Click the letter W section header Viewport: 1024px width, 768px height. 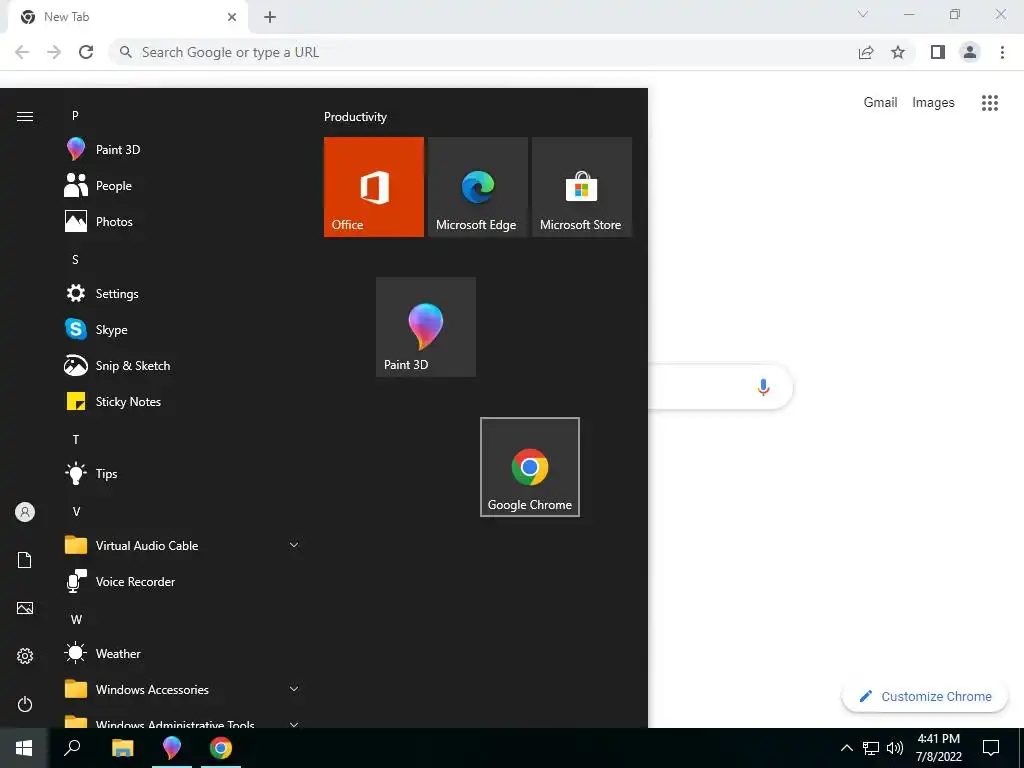[x=76, y=619]
